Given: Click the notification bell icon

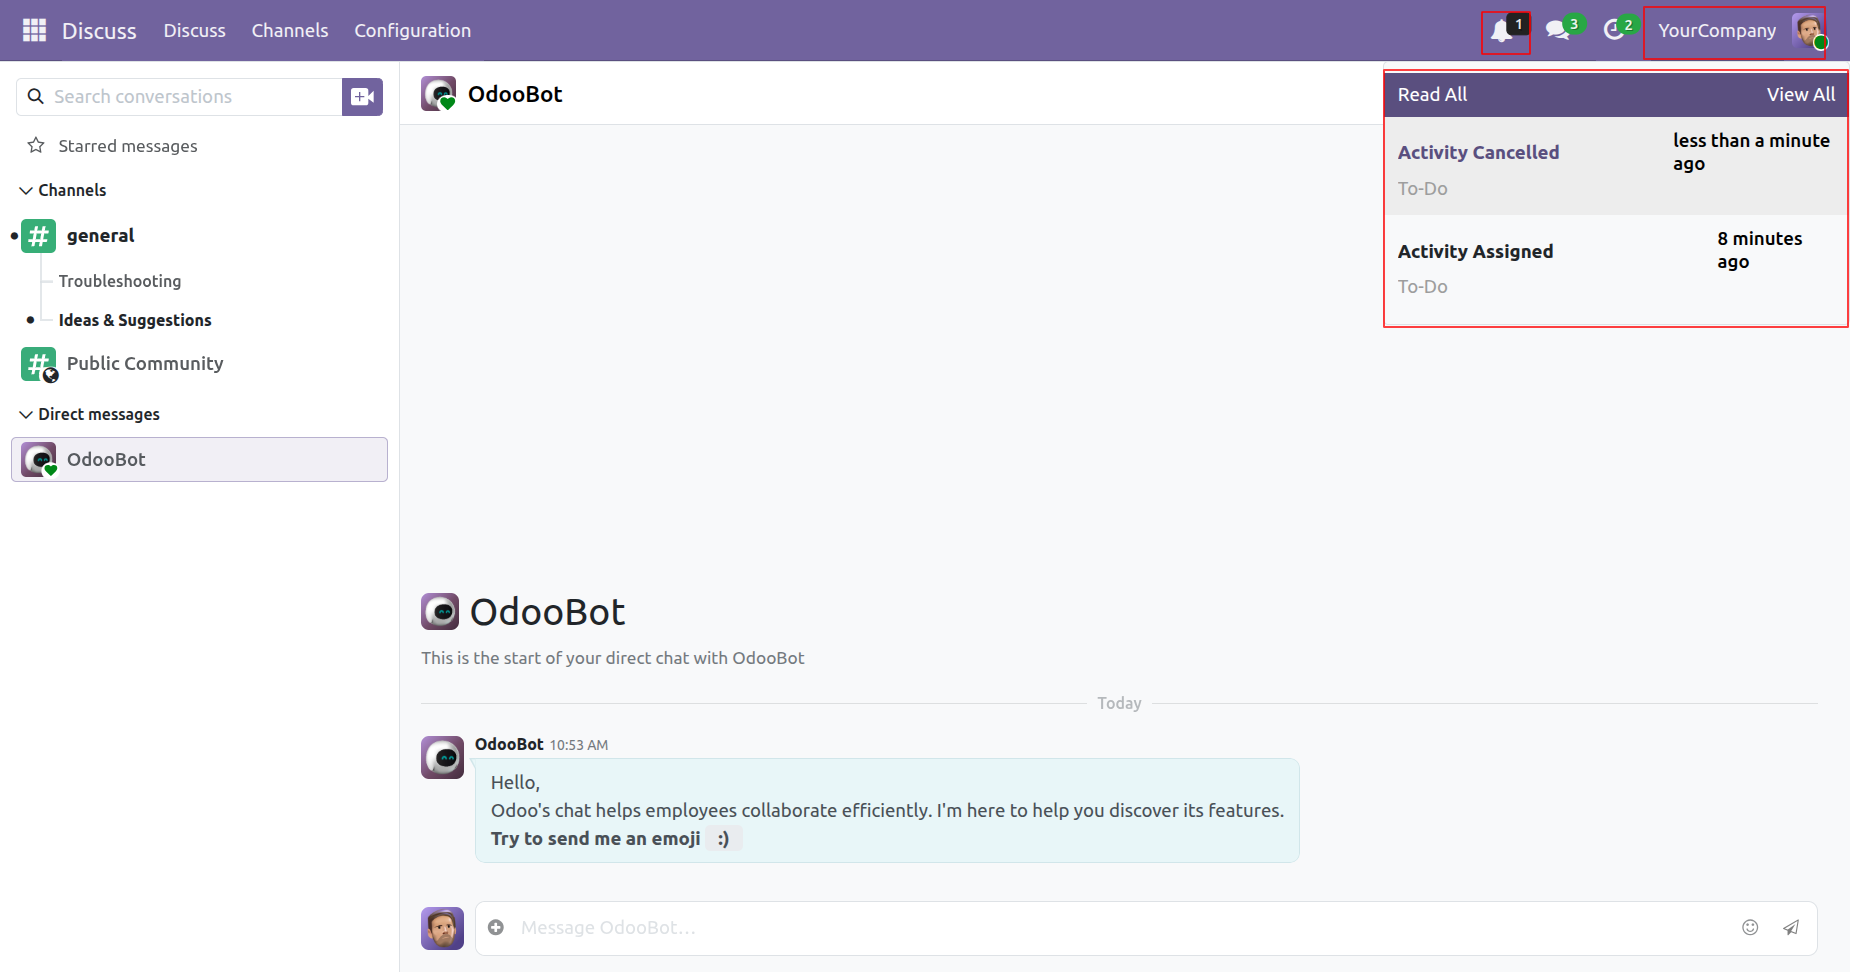Looking at the screenshot, I should (1502, 31).
